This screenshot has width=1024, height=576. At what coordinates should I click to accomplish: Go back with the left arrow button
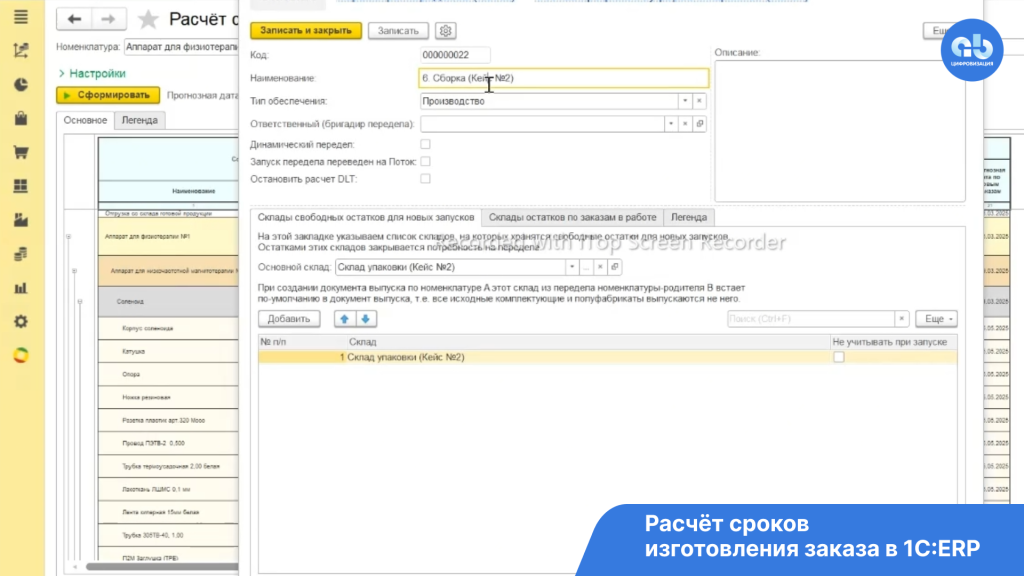(74, 19)
